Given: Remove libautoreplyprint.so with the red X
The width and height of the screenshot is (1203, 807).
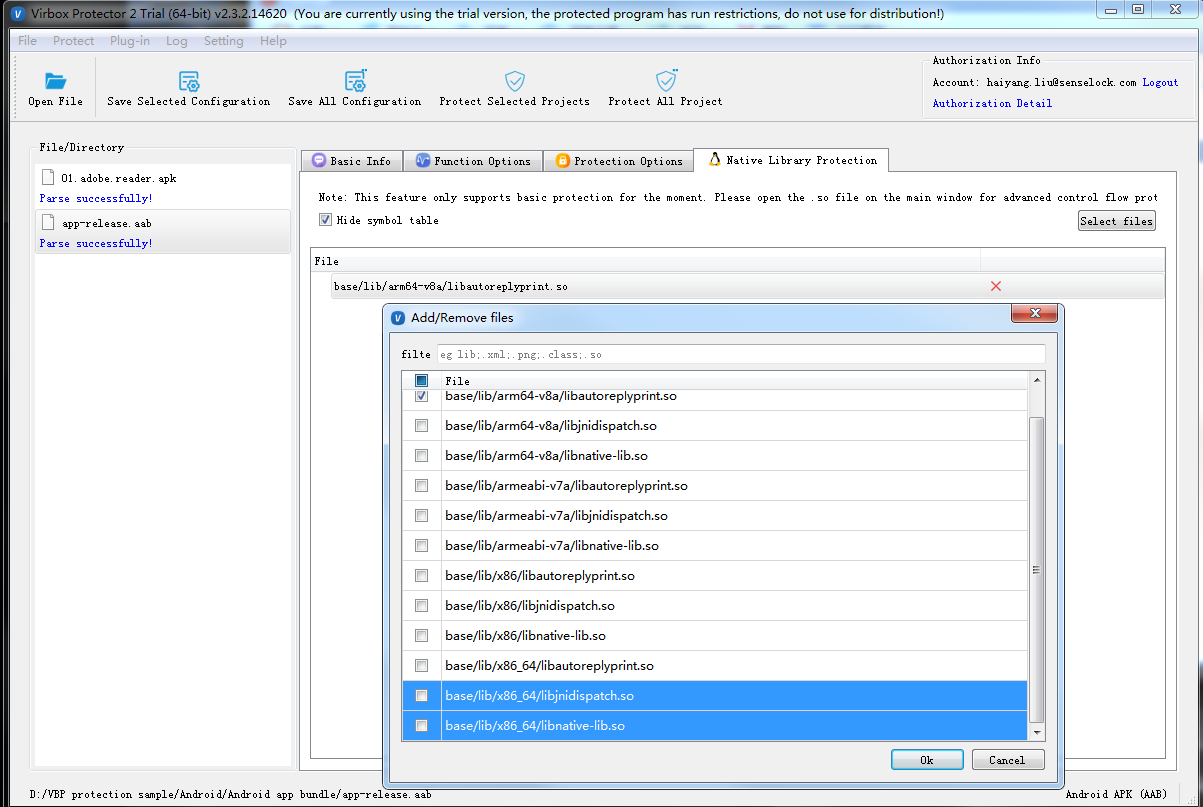Looking at the screenshot, I should [x=995, y=286].
